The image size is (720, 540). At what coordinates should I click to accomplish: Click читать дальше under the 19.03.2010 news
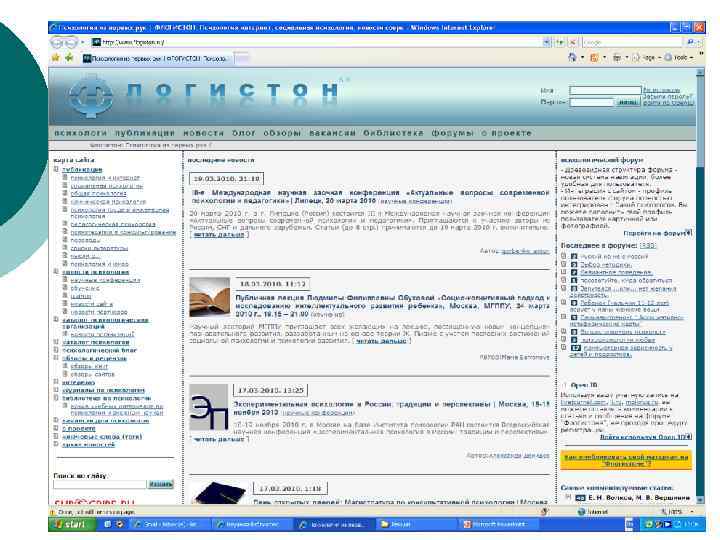(219, 235)
